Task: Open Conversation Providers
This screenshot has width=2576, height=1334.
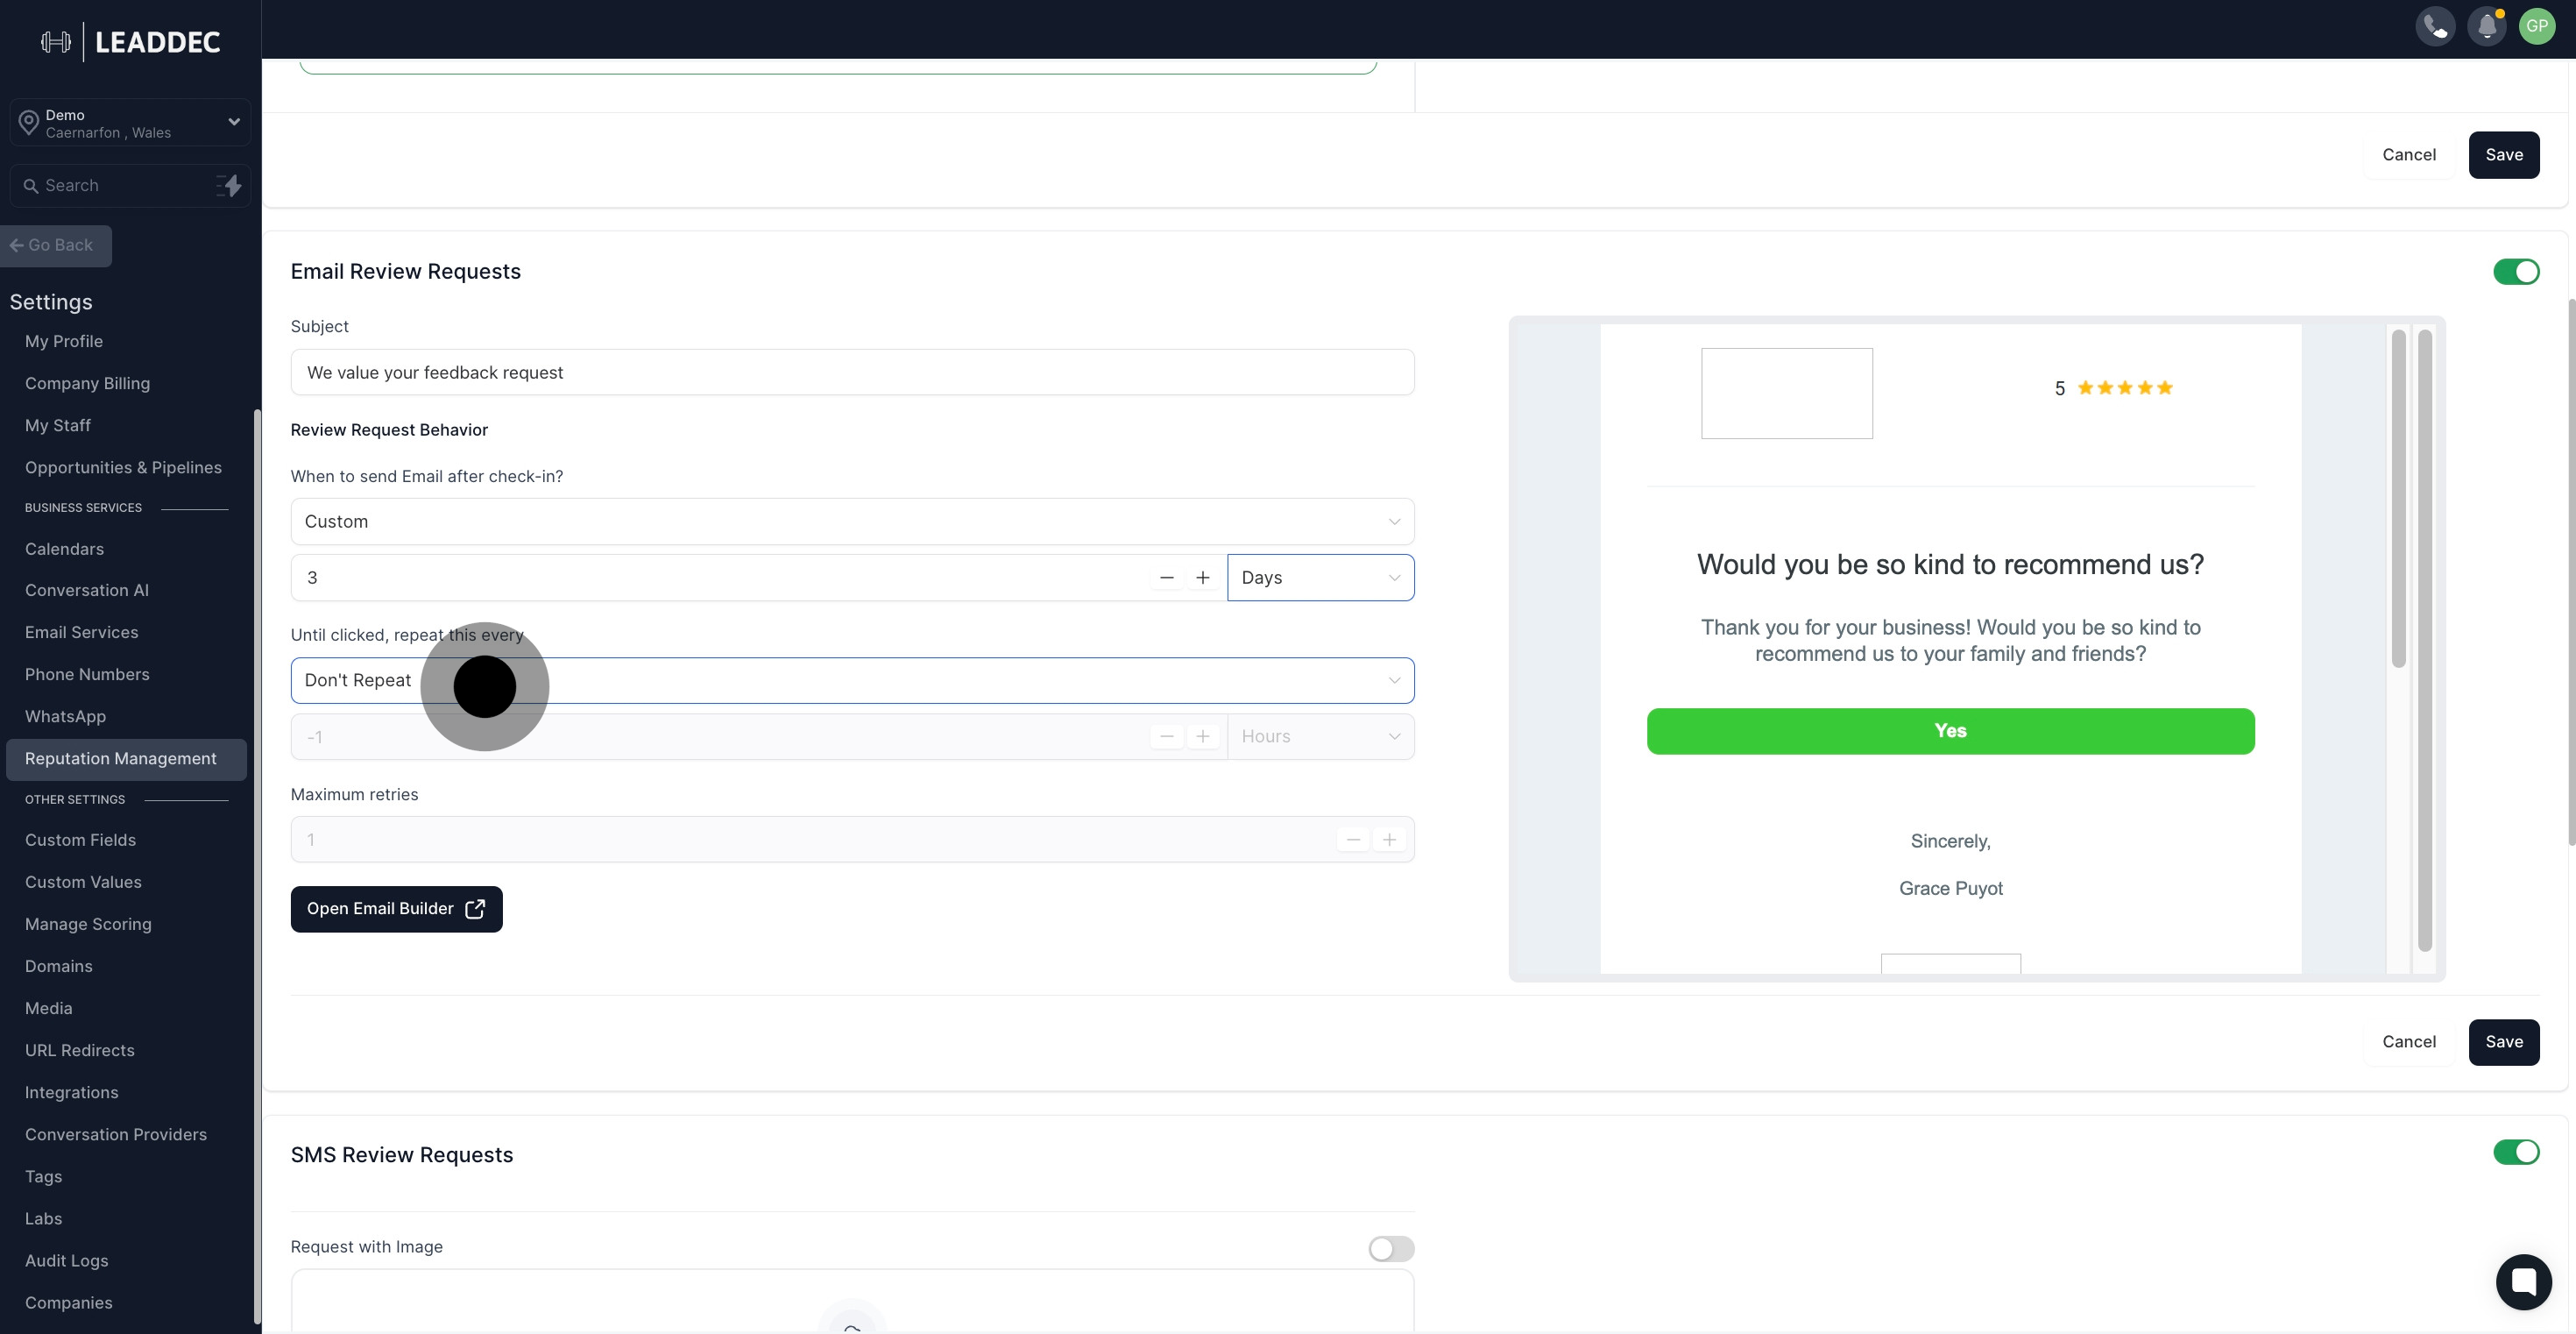Action: [116, 1135]
